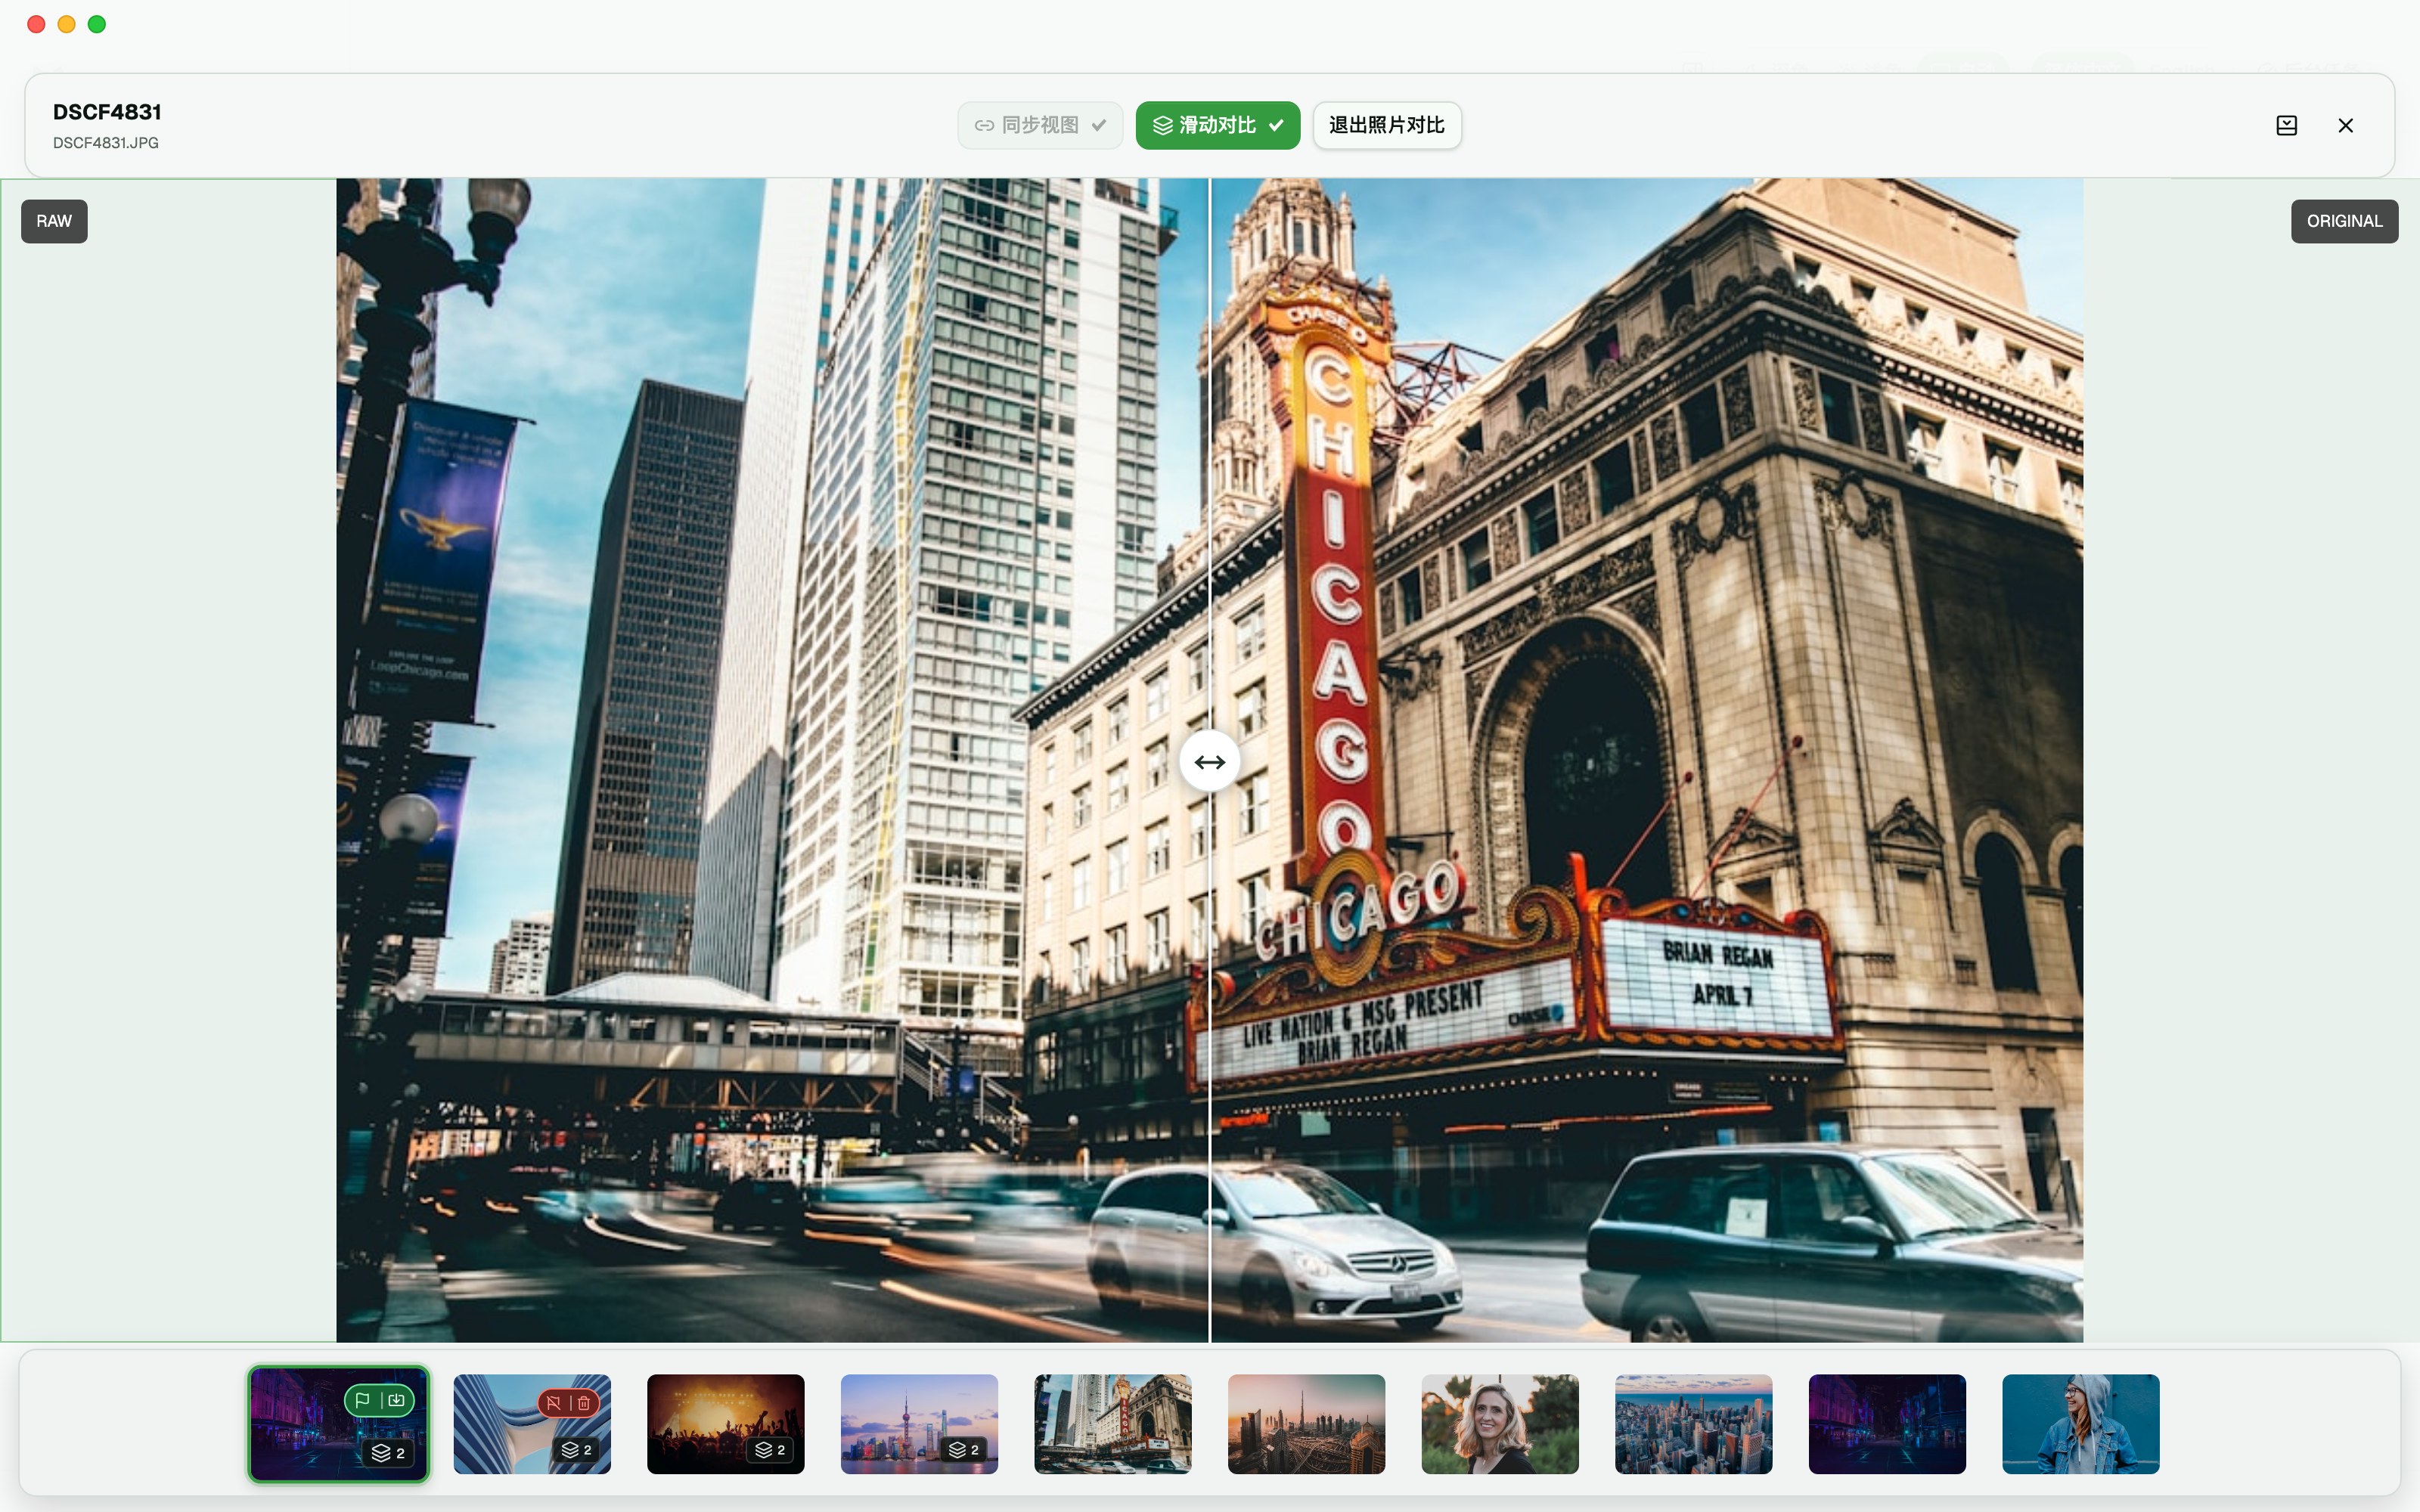Select the Chicago theatre thumbnail
Screen dimensions: 2420x1512
coord(1113,1423)
